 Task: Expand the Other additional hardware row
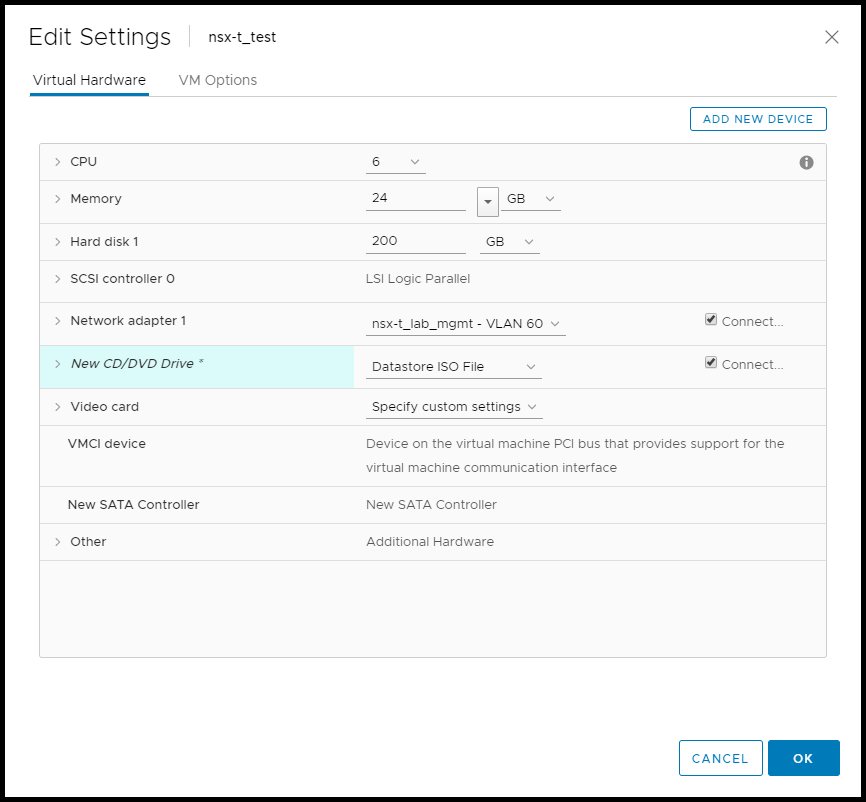click(58, 542)
